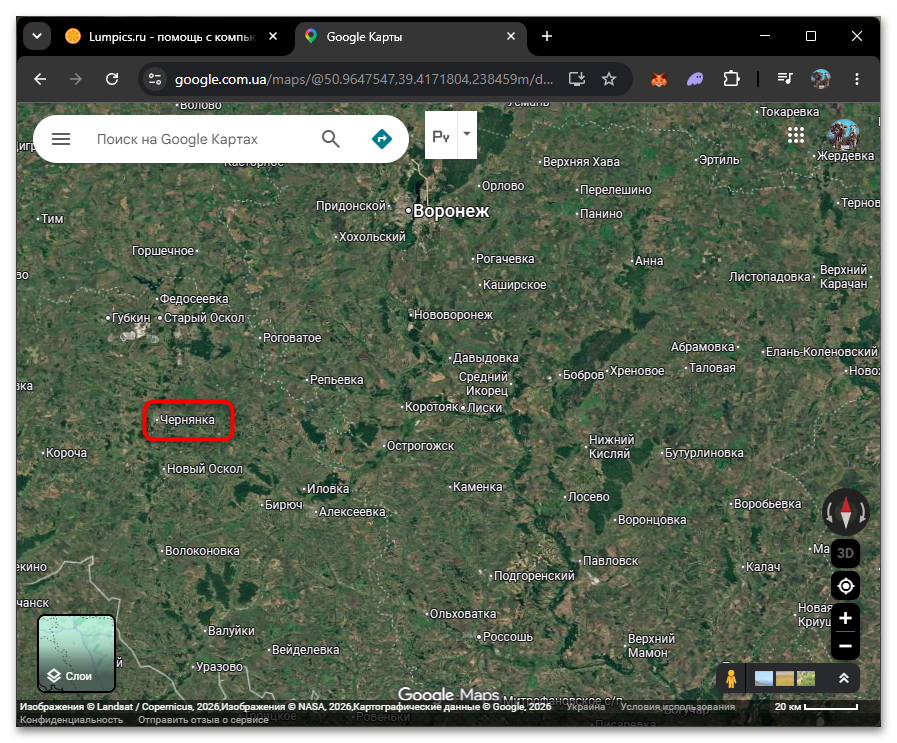
Task: Zoom out with the minus button
Action: [845, 646]
